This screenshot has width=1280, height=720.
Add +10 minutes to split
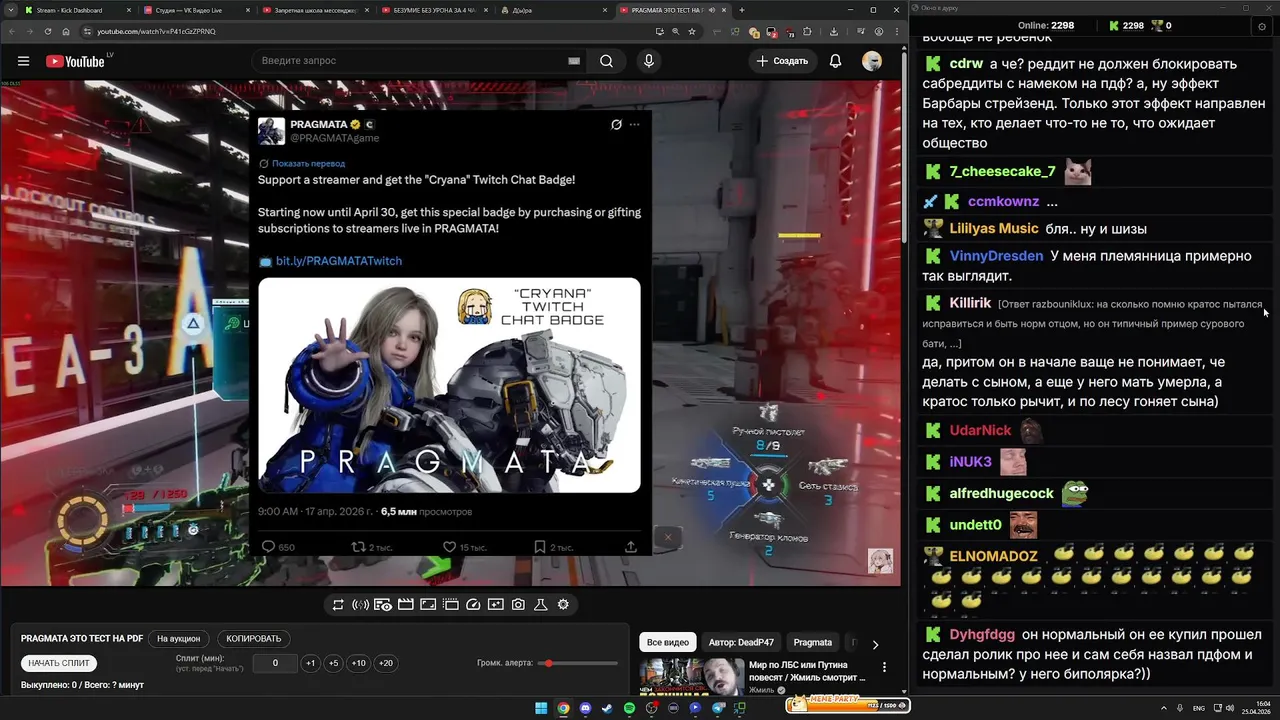click(x=359, y=663)
